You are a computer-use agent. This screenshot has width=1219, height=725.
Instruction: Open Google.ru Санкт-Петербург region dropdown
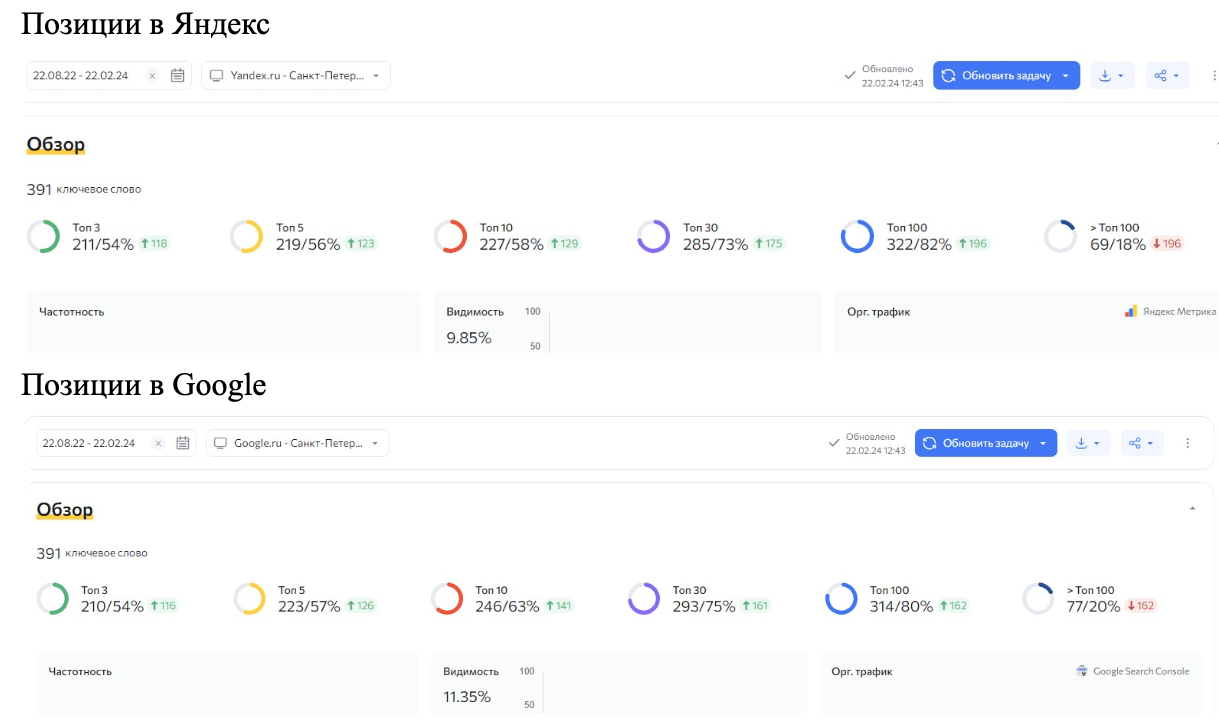tap(298, 443)
